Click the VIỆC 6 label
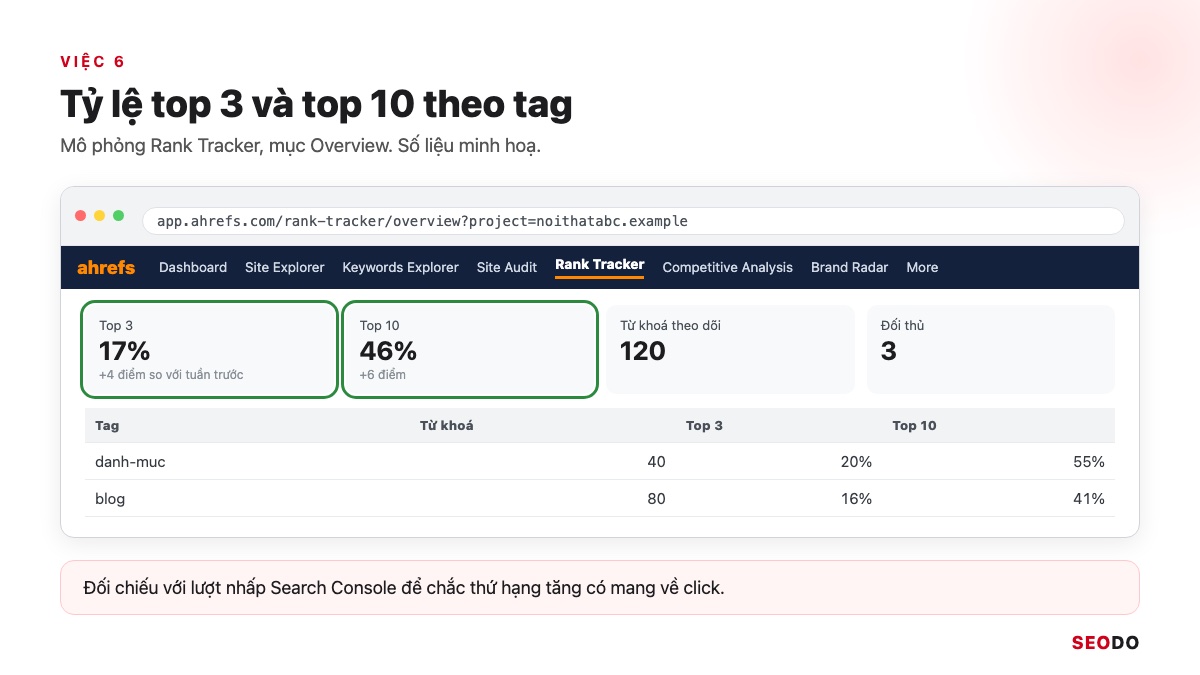Viewport: 1200px width, 675px height. [92, 62]
